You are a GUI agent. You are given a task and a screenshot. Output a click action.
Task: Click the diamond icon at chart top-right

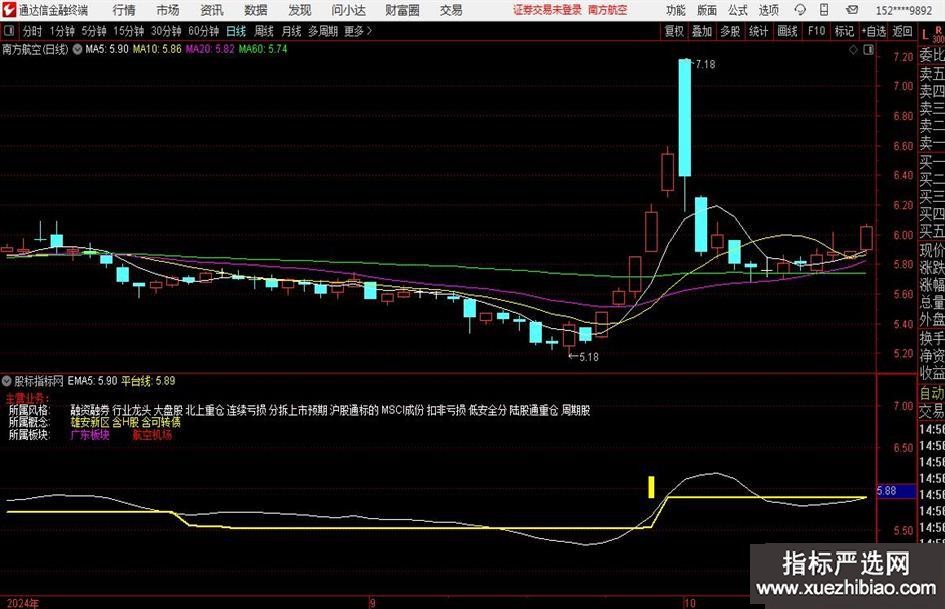(853, 50)
